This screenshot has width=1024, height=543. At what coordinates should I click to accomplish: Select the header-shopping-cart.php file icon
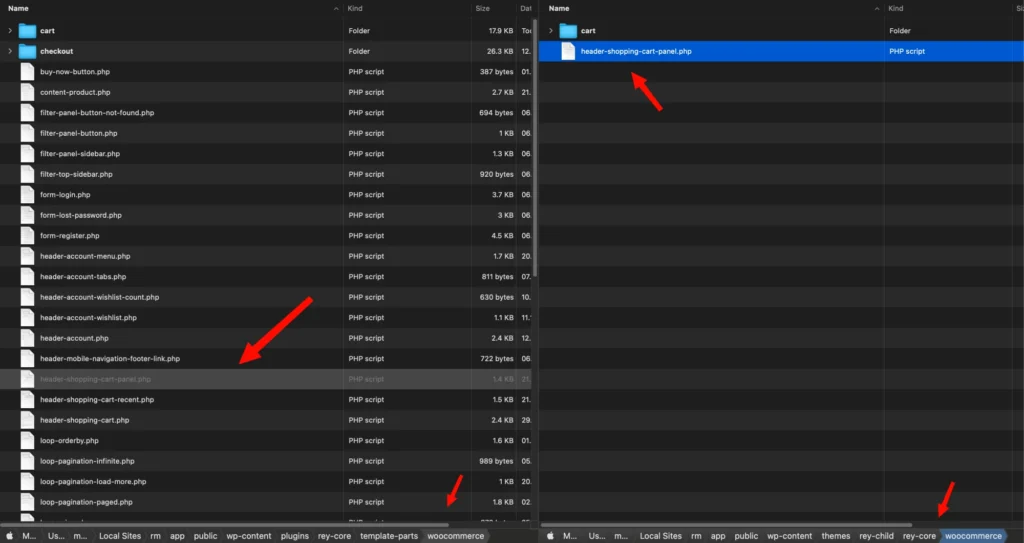[27, 420]
